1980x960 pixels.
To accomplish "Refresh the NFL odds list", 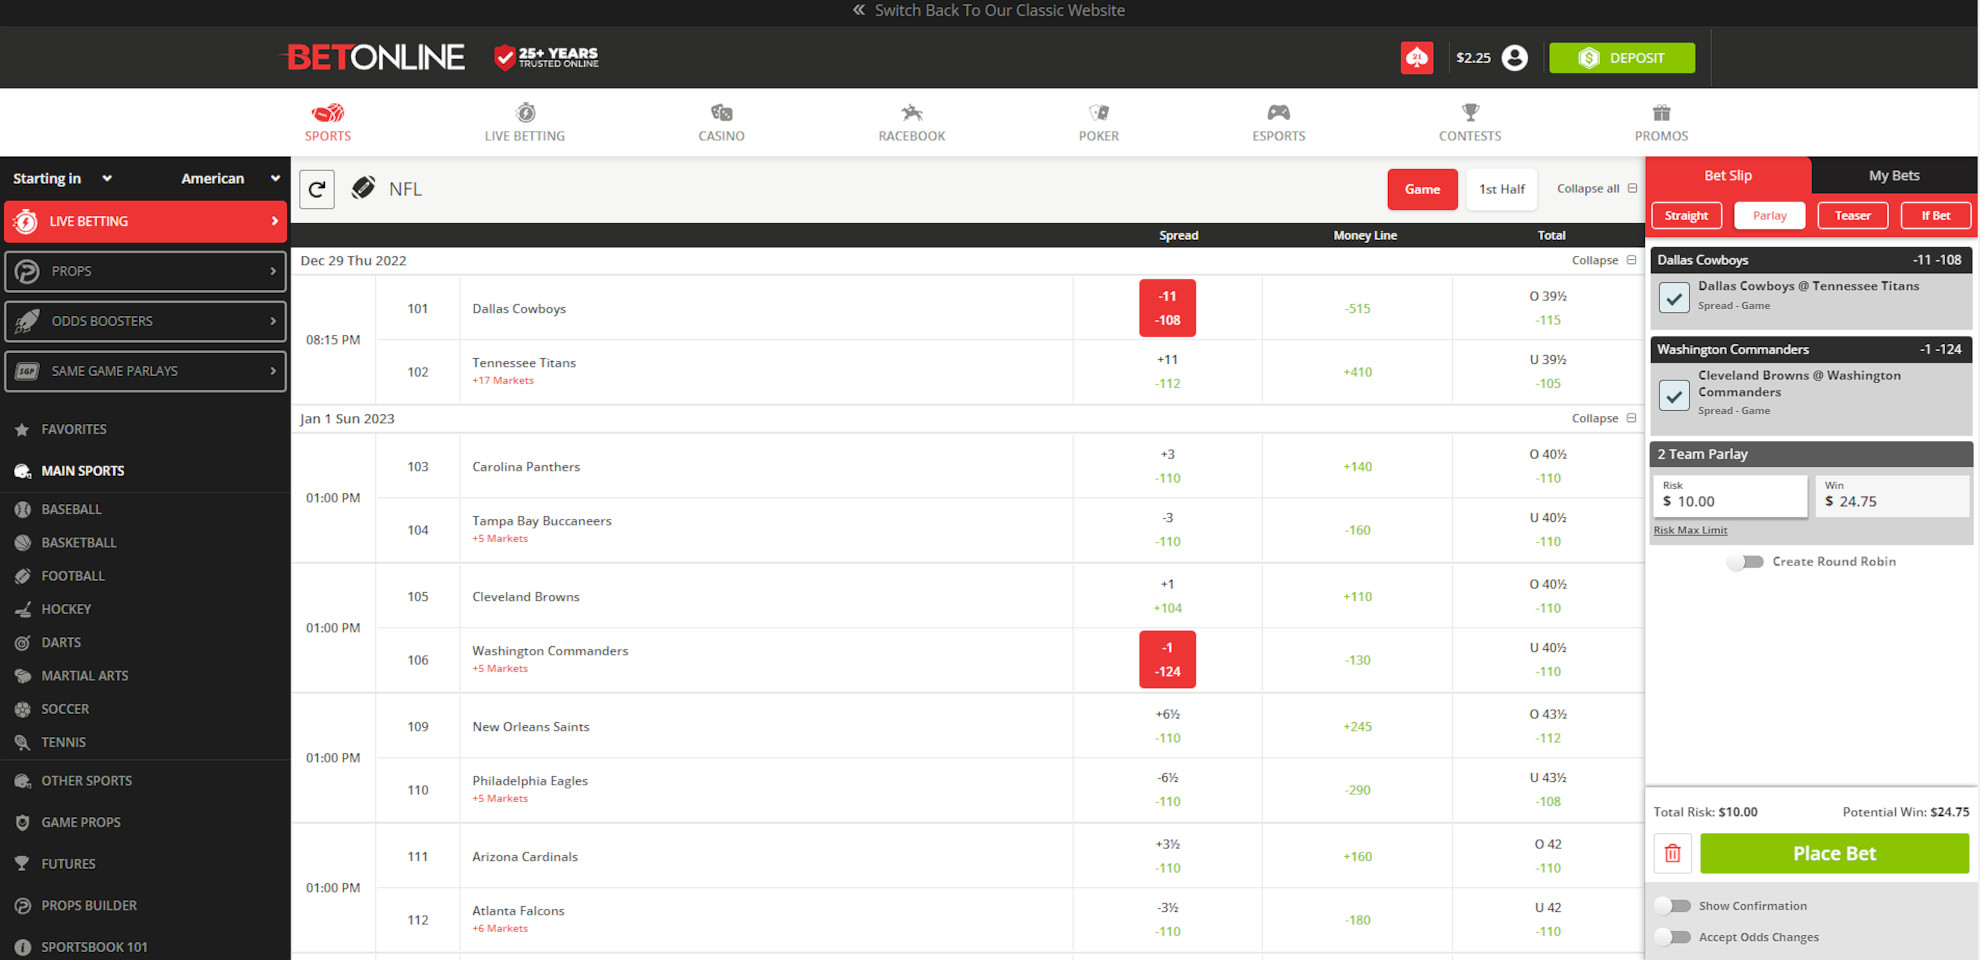I will [317, 189].
